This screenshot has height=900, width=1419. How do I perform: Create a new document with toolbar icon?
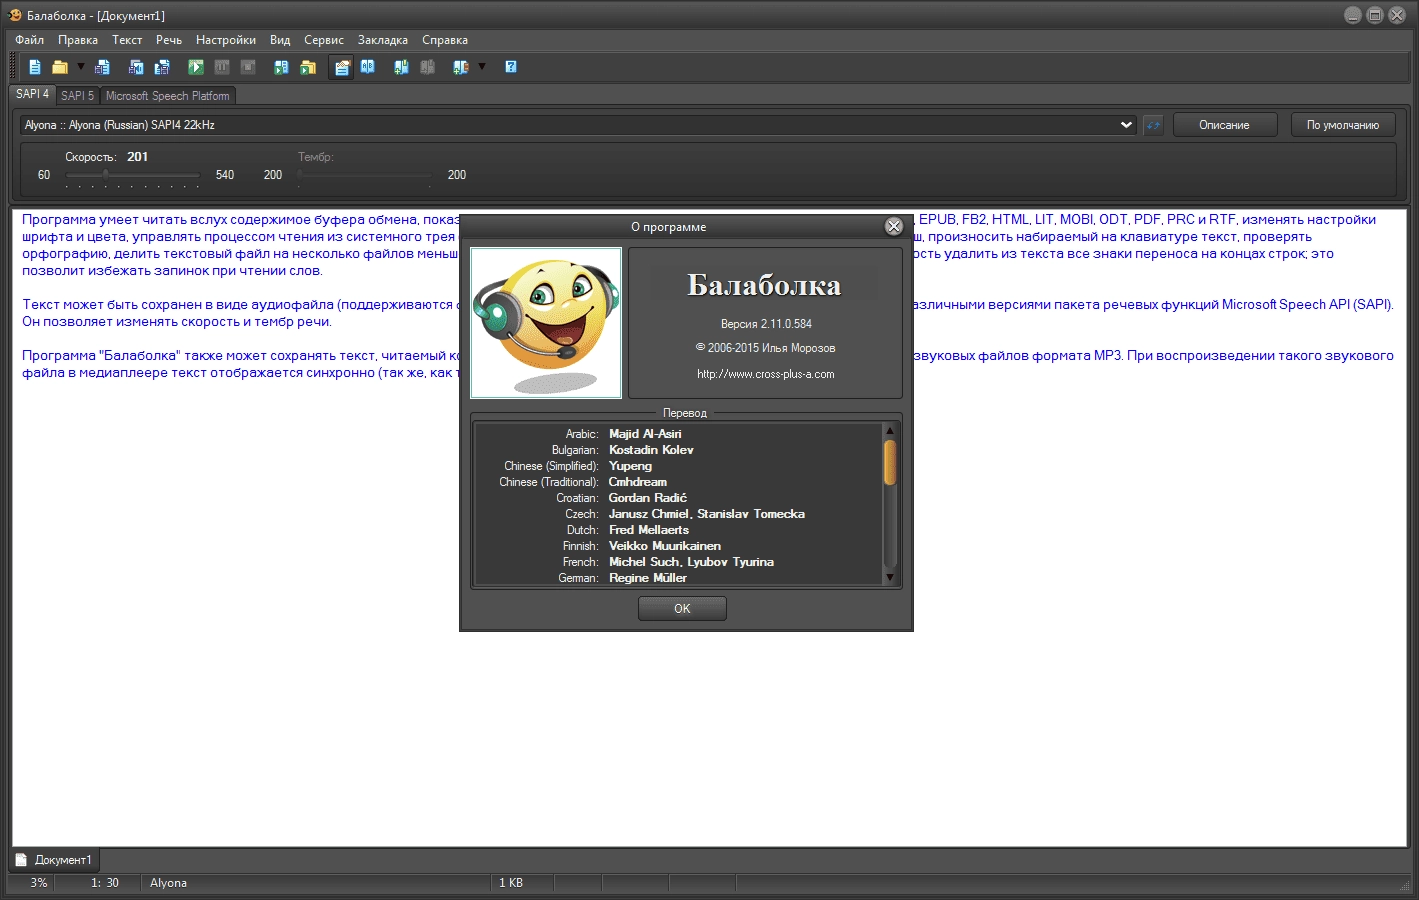(35, 67)
